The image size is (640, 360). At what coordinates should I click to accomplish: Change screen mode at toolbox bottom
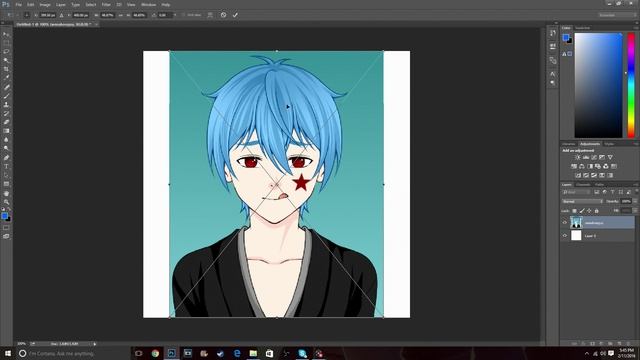6,236
